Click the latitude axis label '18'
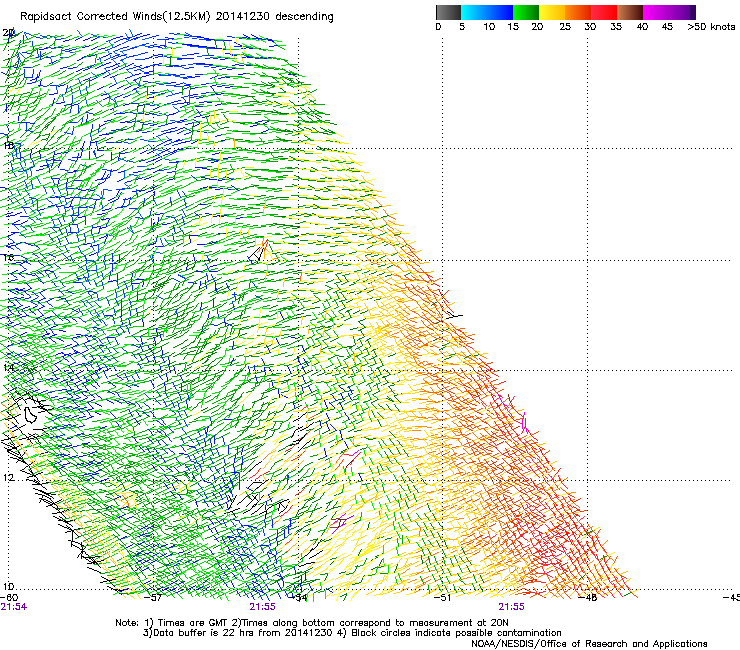This screenshot has height=650, width=740. (8, 145)
